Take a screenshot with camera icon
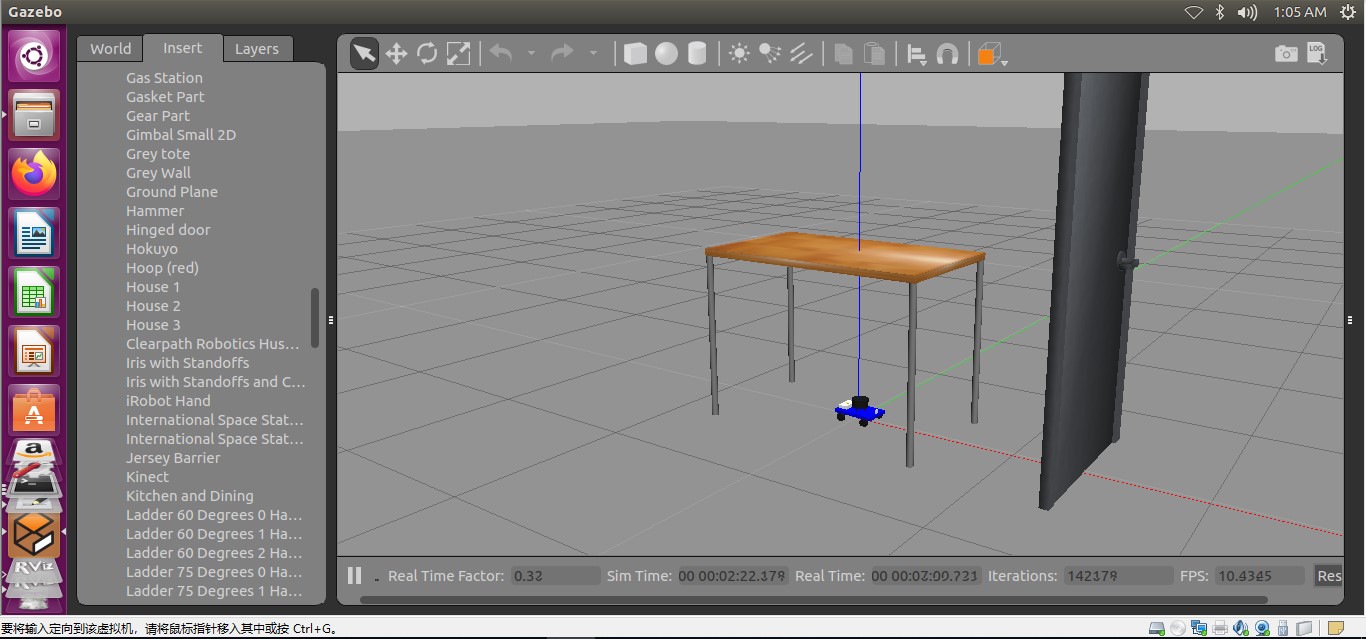The image size is (1366, 639). 1286,54
